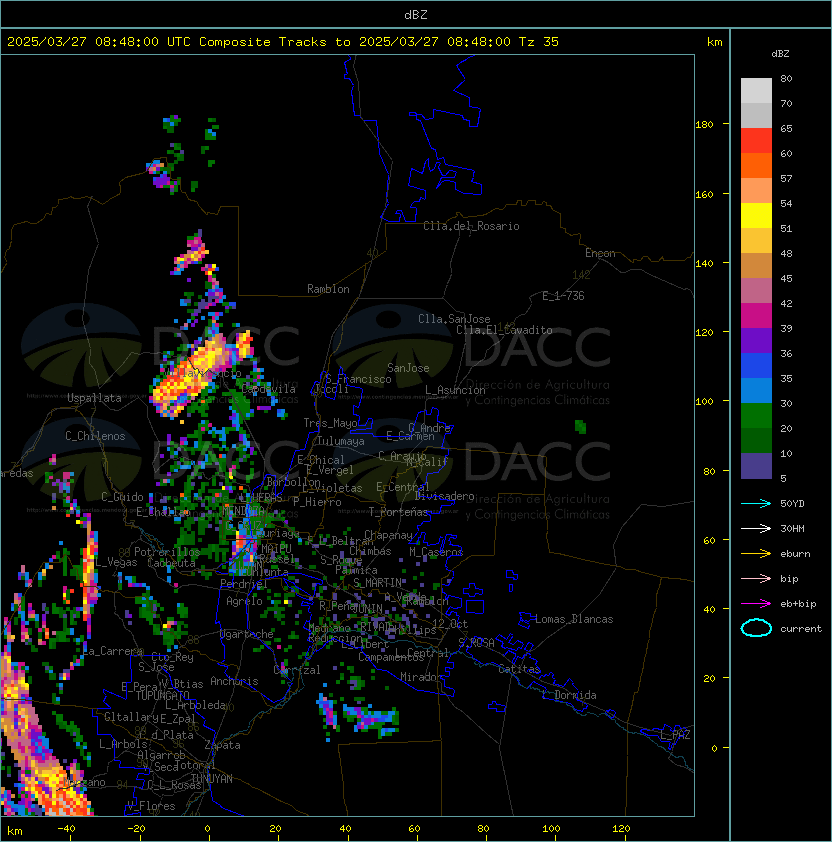Click the 'TUNUYAN' place label
The image size is (832, 842).
click(x=212, y=779)
